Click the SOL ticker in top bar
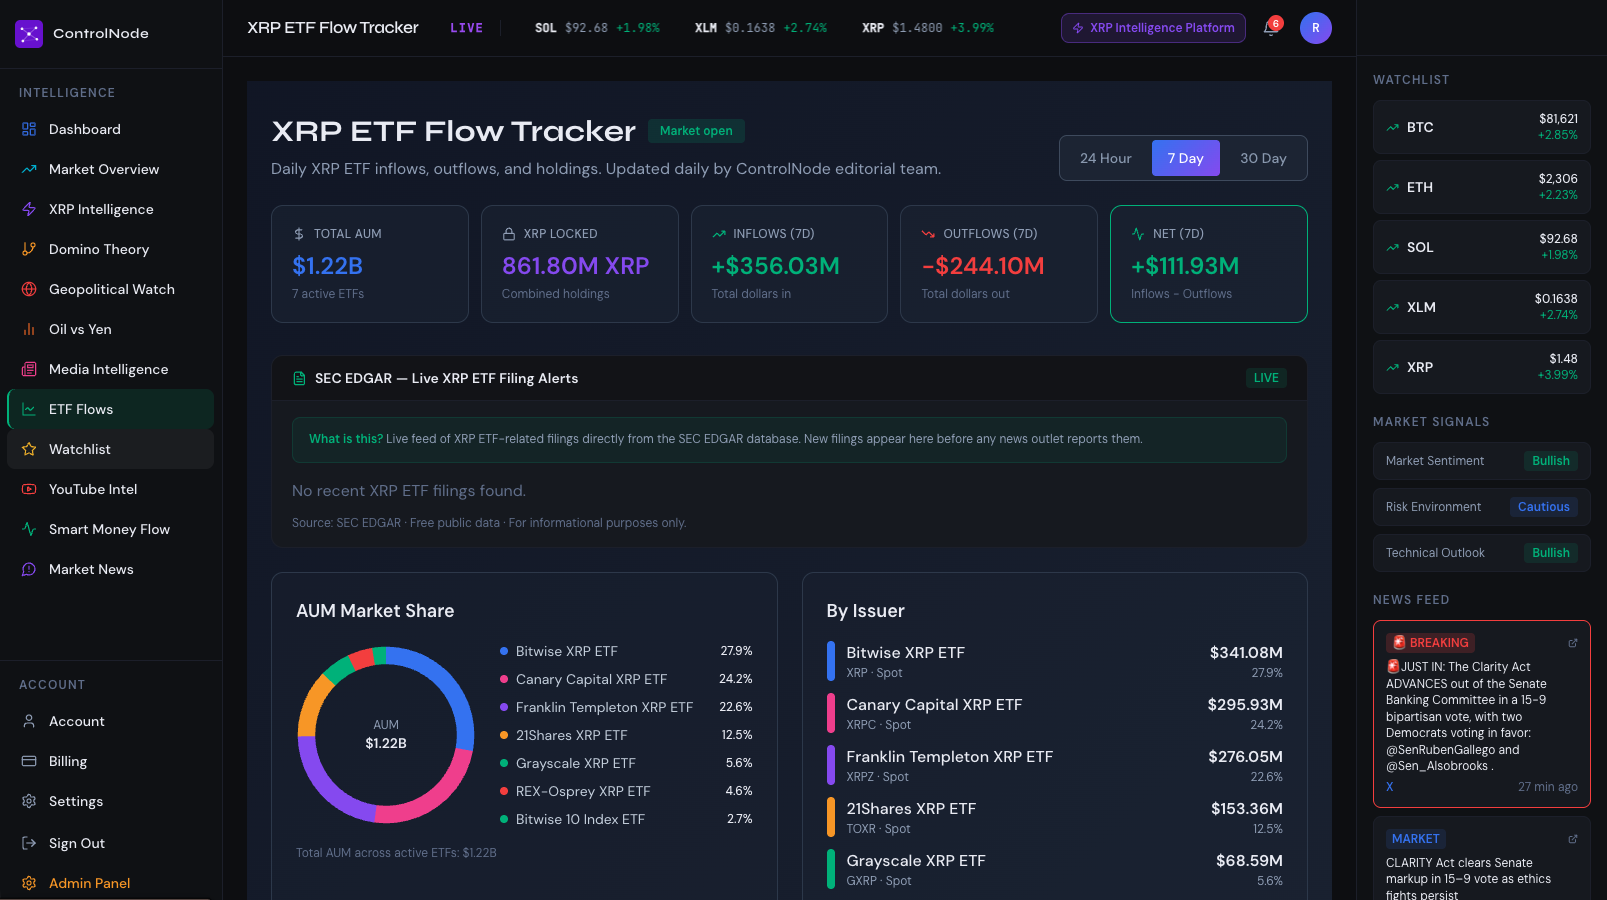Screen dimensions: 1607x900 pos(597,28)
